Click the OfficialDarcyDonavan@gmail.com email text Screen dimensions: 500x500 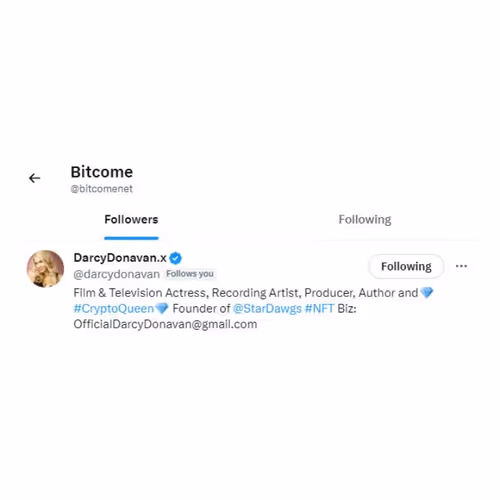point(165,324)
